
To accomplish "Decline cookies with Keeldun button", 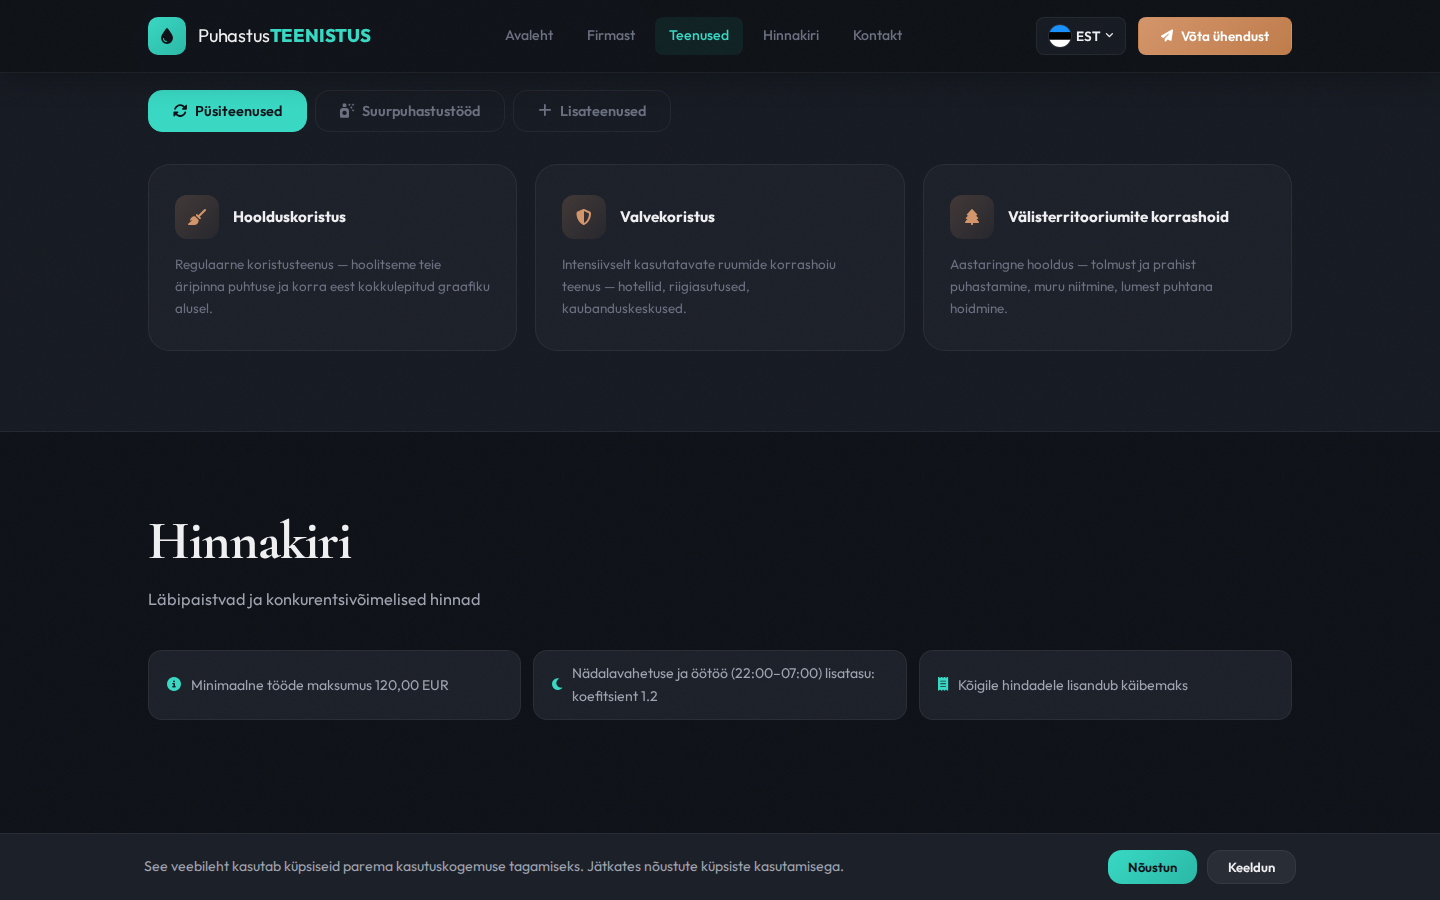I will (x=1251, y=867).
